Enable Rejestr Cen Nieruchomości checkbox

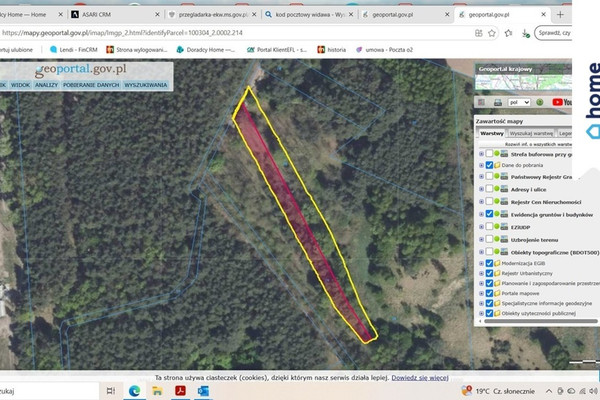point(489,201)
